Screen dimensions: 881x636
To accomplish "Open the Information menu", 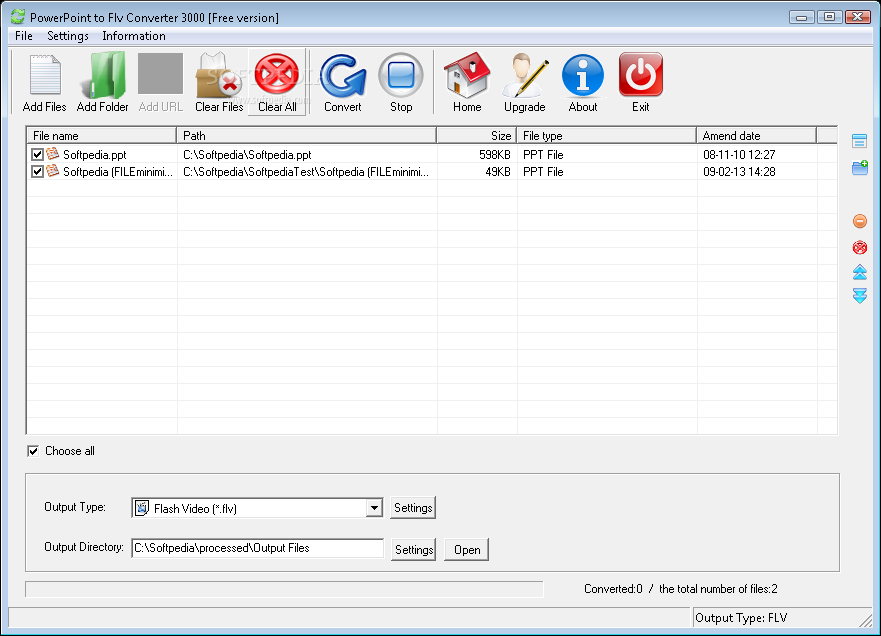I will (134, 36).
